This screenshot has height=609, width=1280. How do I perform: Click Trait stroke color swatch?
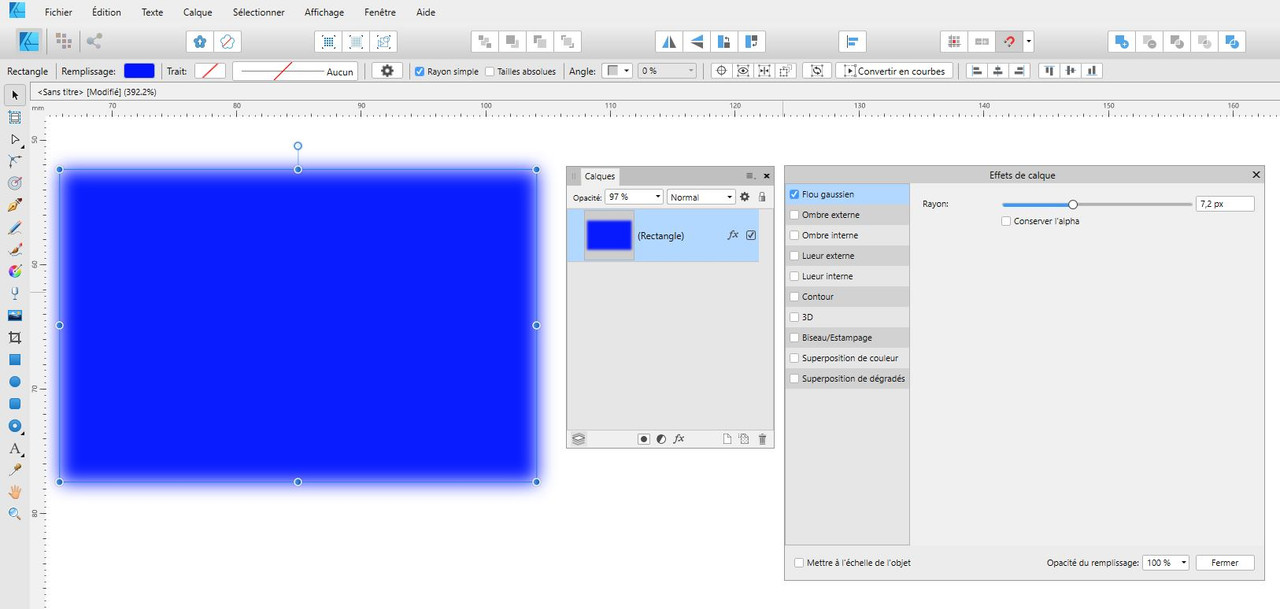(x=210, y=71)
